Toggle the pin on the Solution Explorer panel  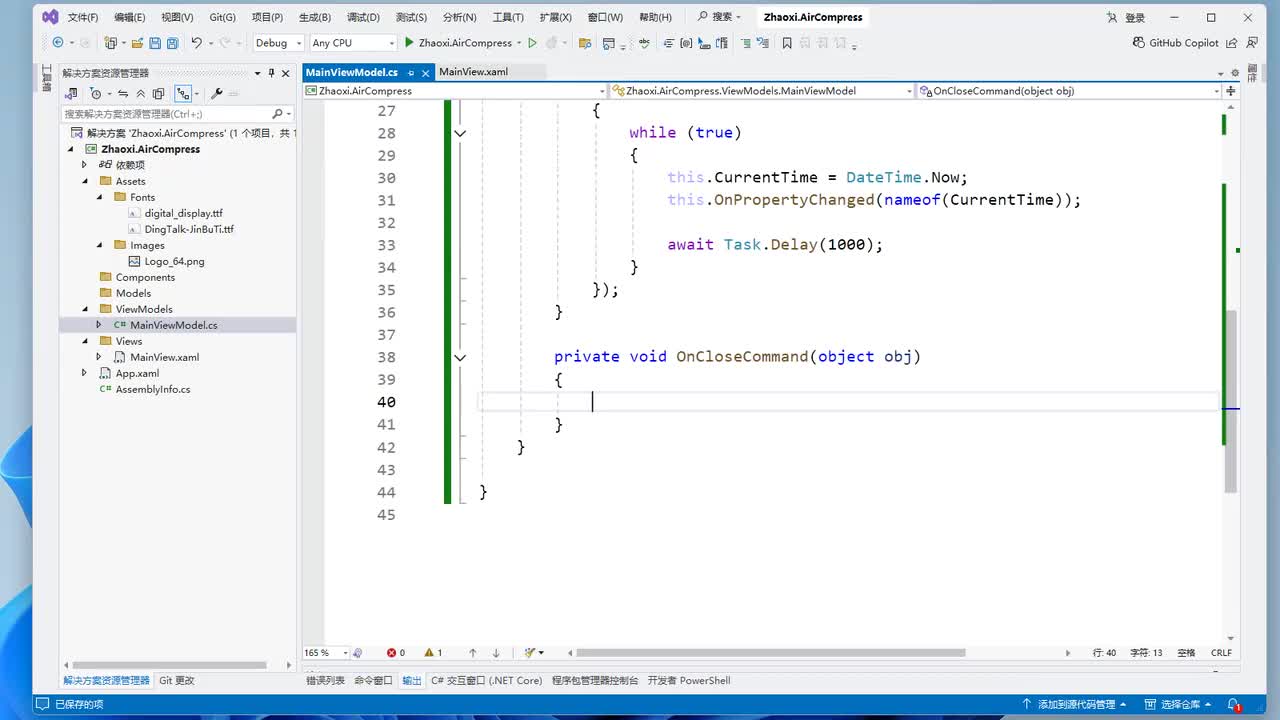click(x=271, y=73)
